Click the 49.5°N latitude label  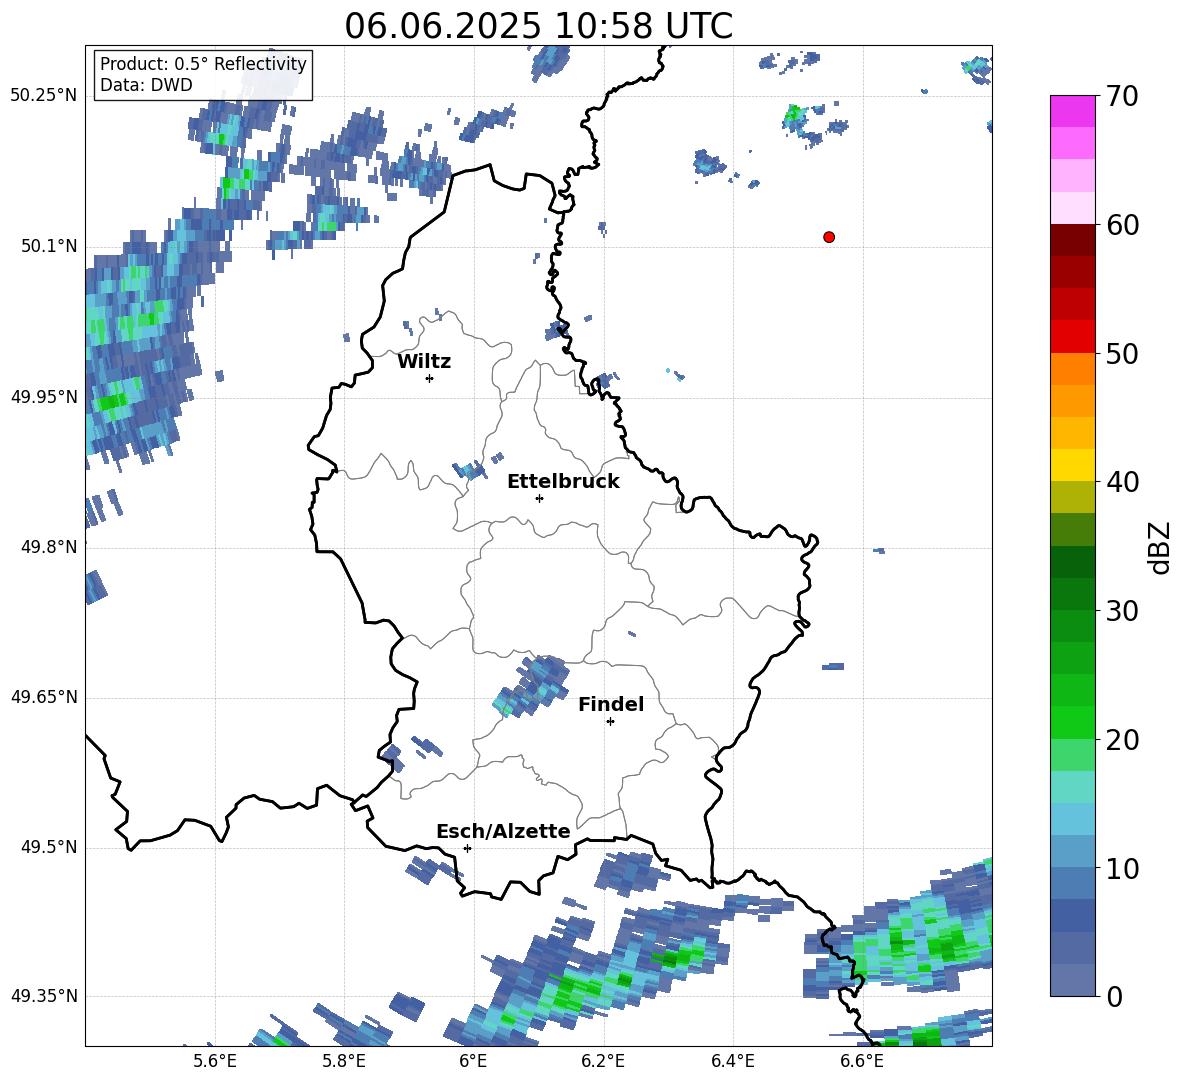[x=49, y=847]
